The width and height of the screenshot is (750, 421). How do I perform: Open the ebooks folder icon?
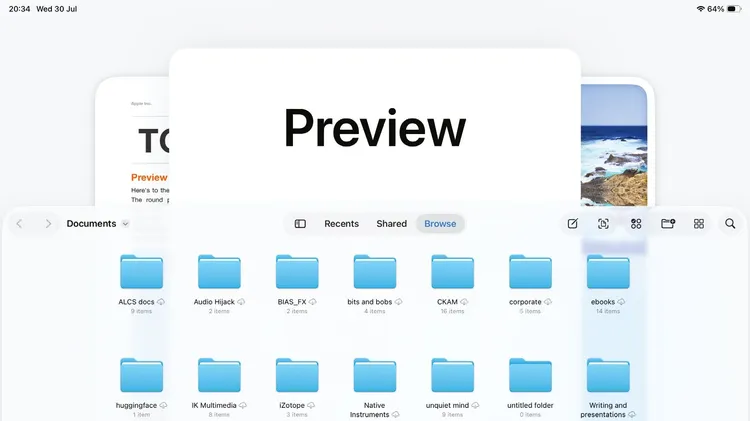[608, 271]
